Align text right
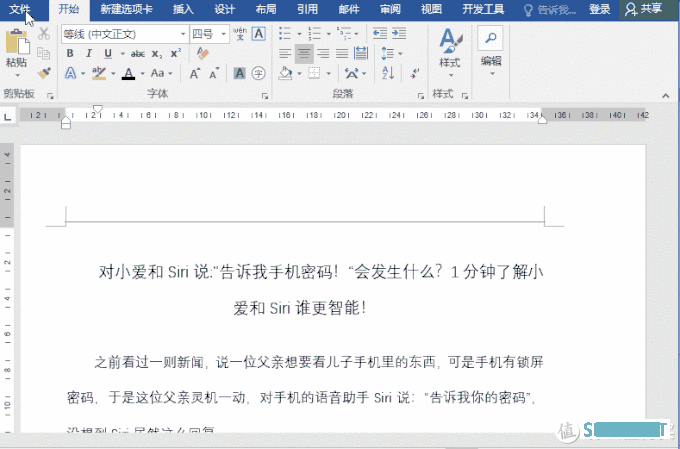The width and height of the screenshot is (680, 449). (x=323, y=54)
